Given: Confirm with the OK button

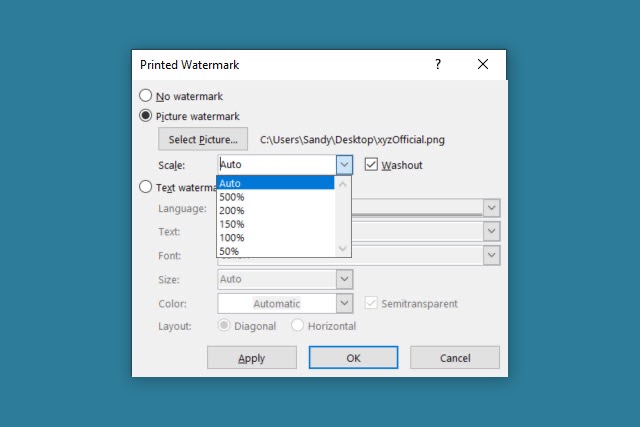Looking at the screenshot, I should pos(354,358).
